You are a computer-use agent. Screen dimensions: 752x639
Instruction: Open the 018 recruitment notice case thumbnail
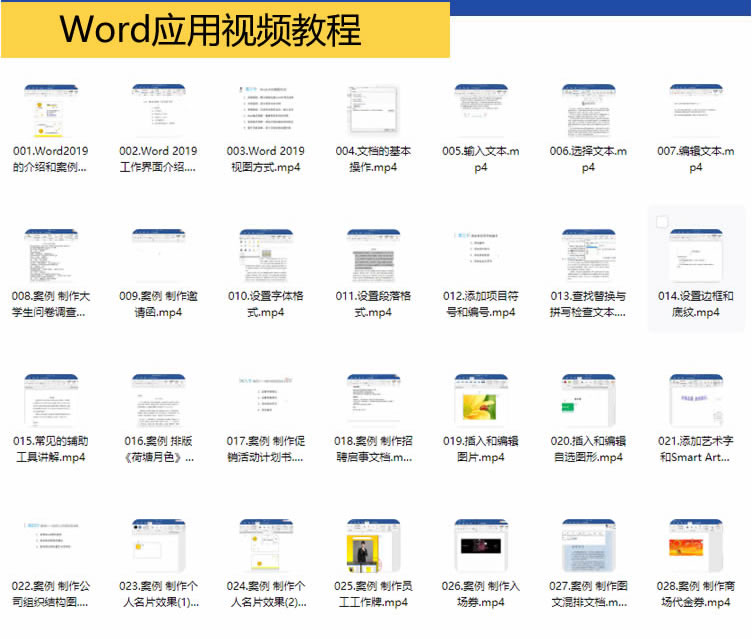[x=373, y=401]
